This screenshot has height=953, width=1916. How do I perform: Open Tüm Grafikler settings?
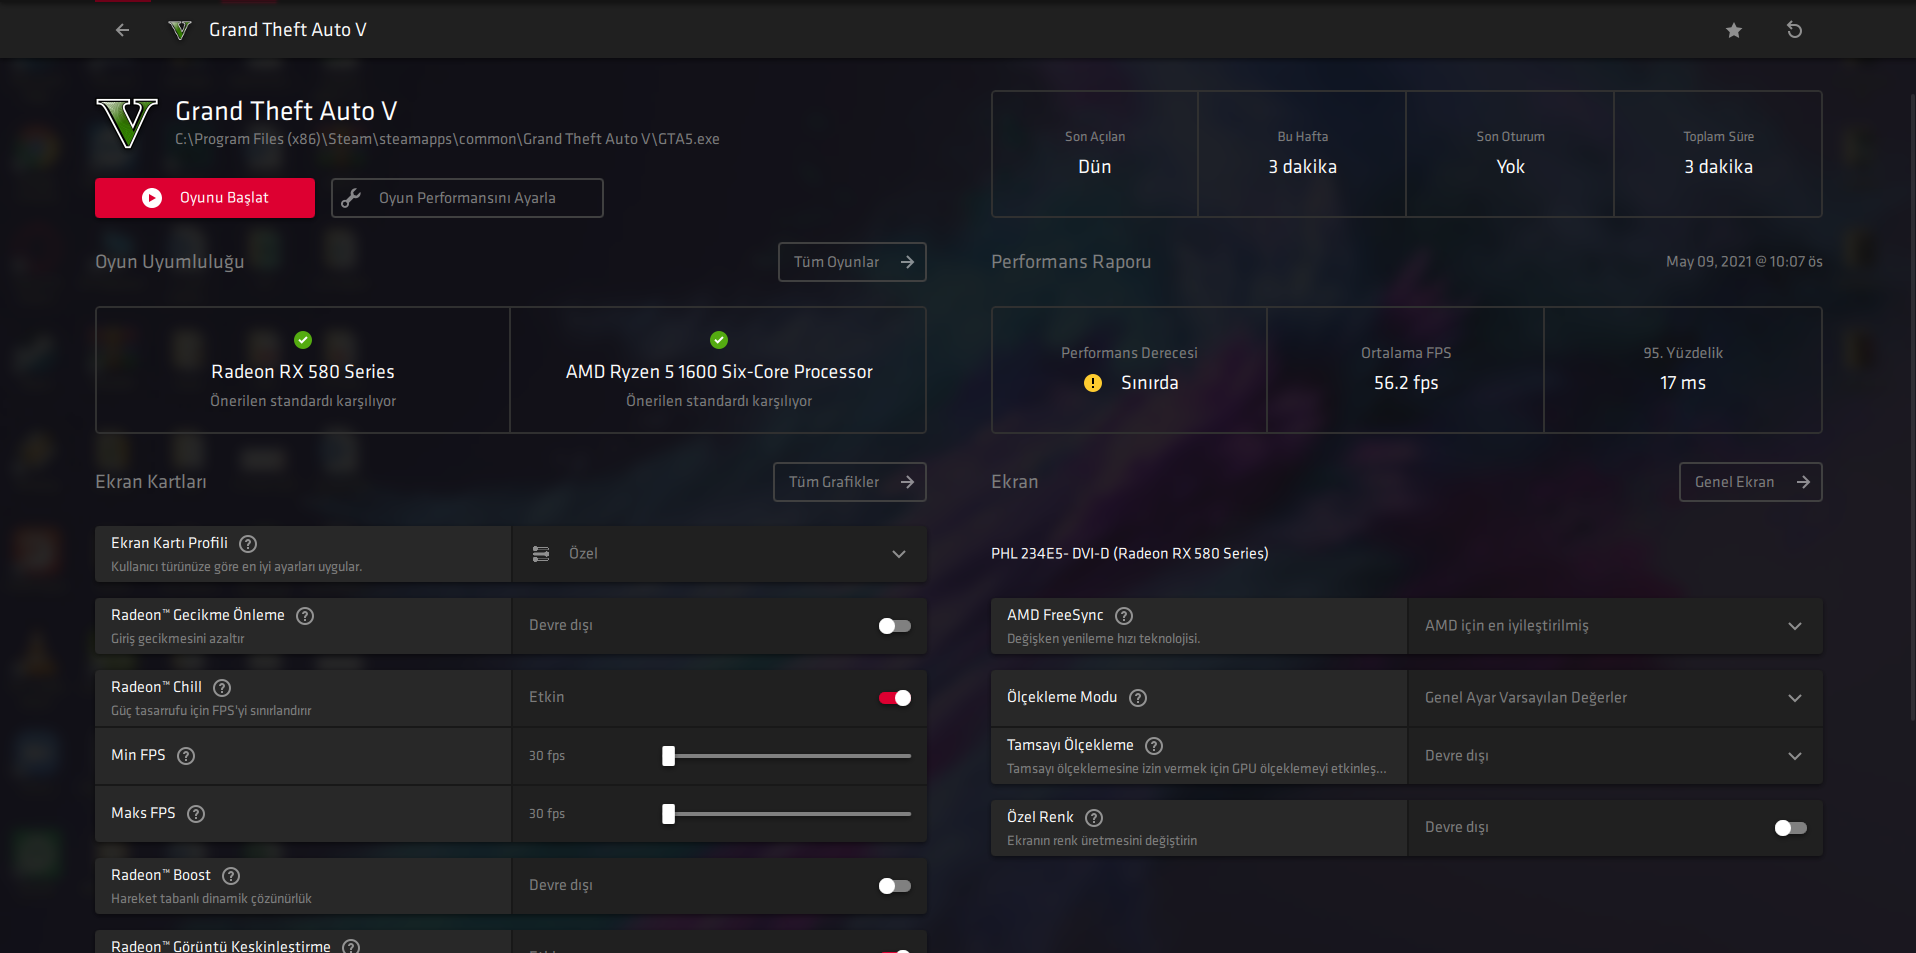[850, 482]
